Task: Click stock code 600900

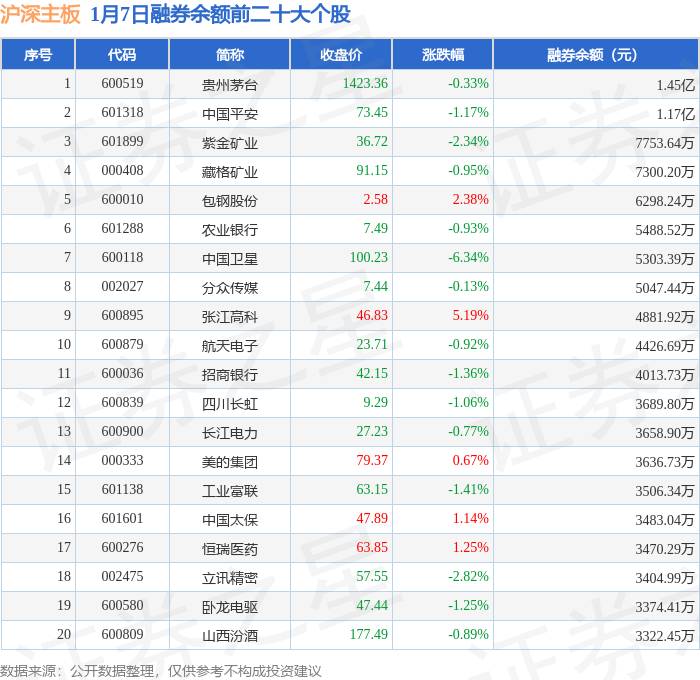Action: click(x=122, y=431)
